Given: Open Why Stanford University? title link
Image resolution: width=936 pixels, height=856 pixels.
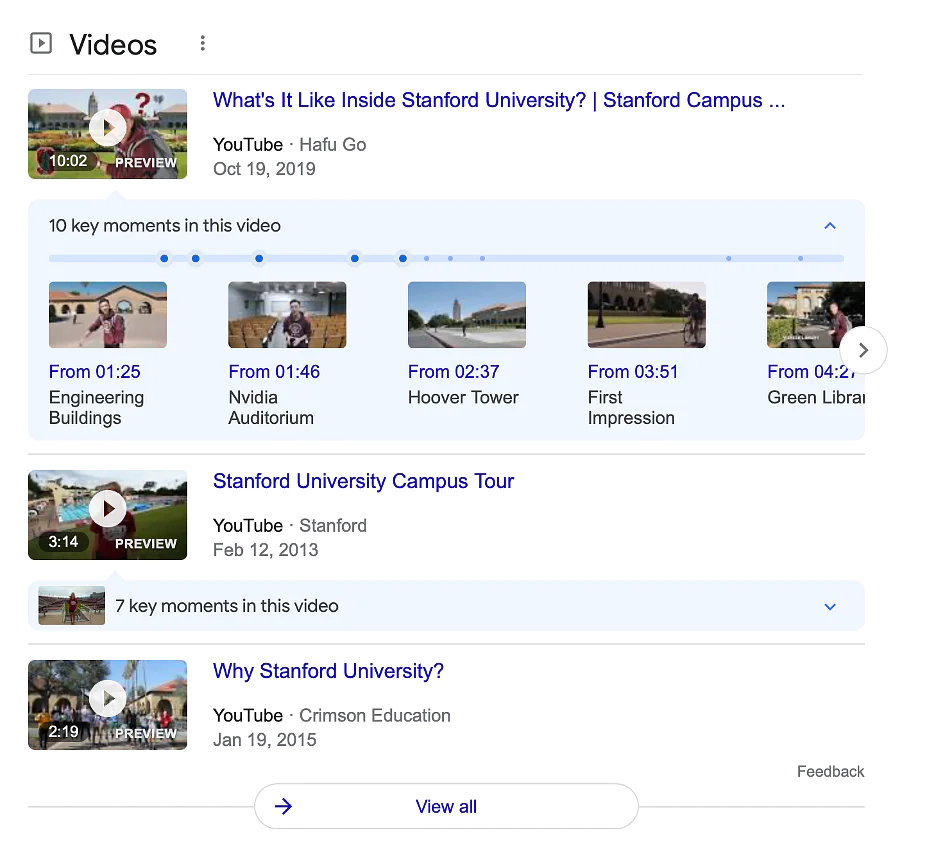Looking at the screenshot, I should 328,671.
